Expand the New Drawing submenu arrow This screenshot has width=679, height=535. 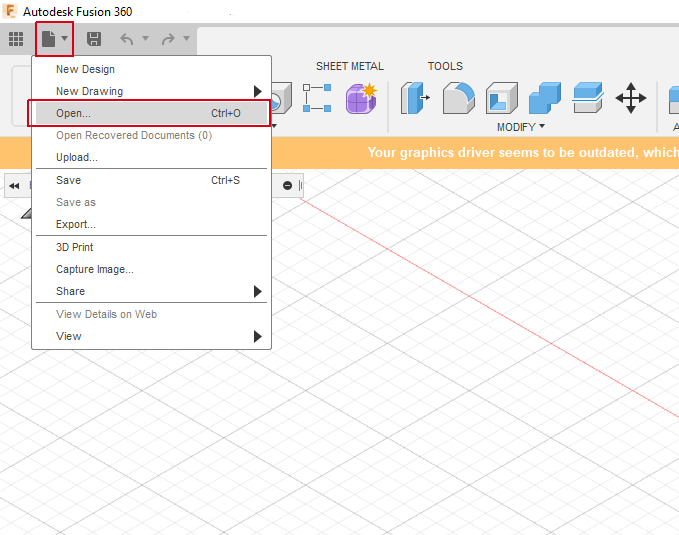(x=258, y=91)
